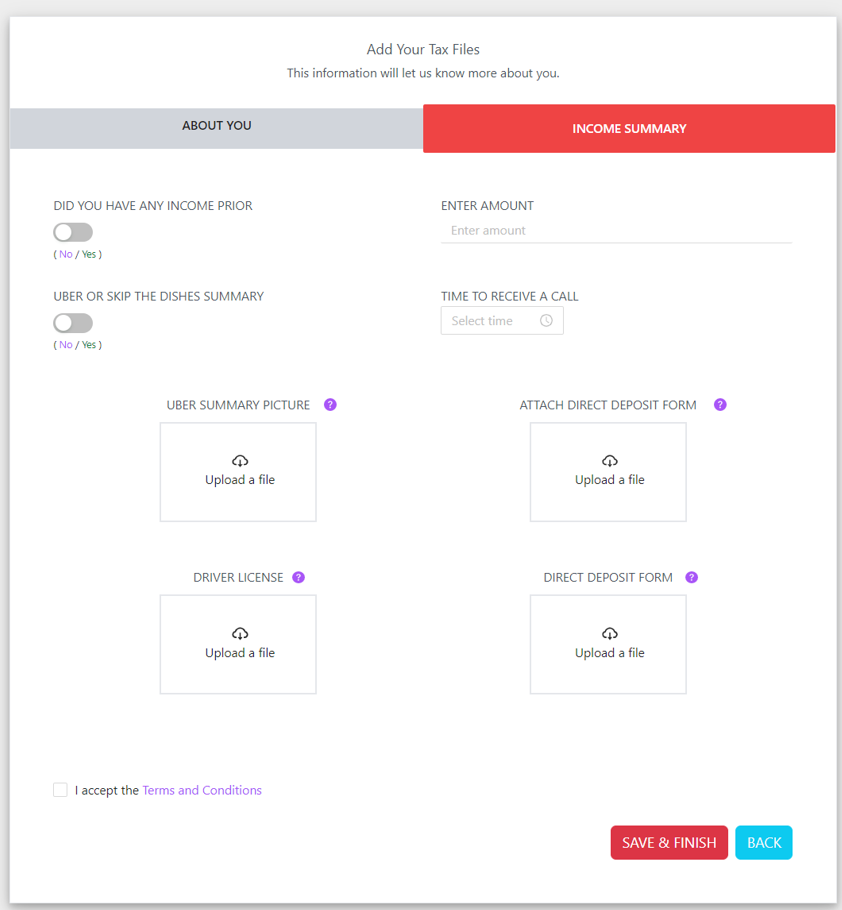842x910 pixels.
Task: Select the Income Summary tab
Action: click(629, 129)
